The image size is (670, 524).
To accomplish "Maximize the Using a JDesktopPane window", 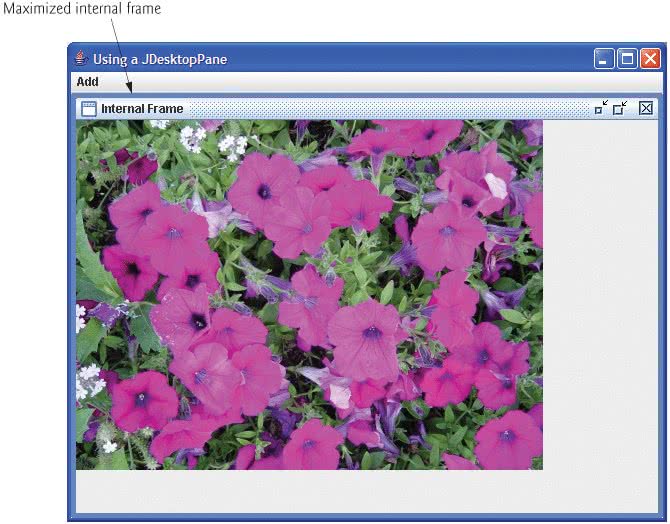I will tap(627, 59).
